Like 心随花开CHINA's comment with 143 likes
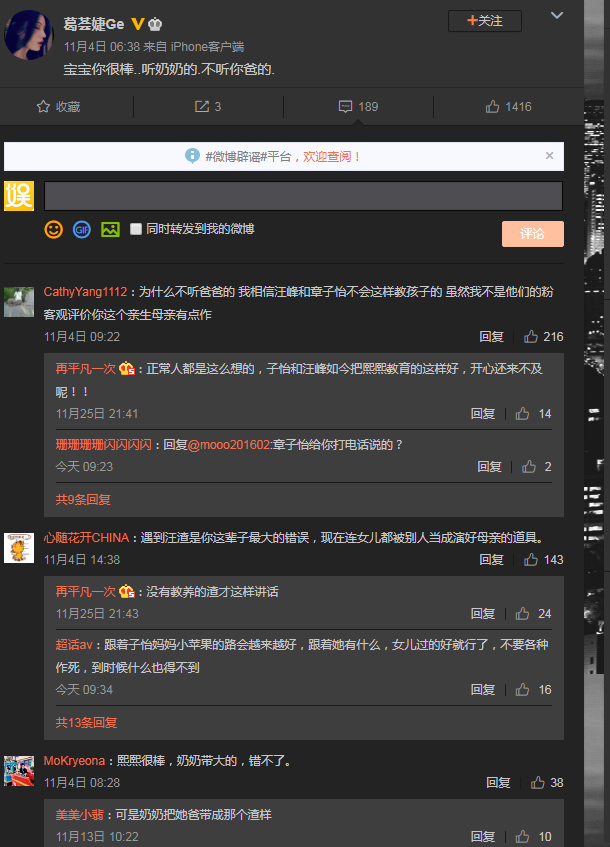The height and width of the screenshot is (847, 610). pyautogui.click(x=531, y=560)
